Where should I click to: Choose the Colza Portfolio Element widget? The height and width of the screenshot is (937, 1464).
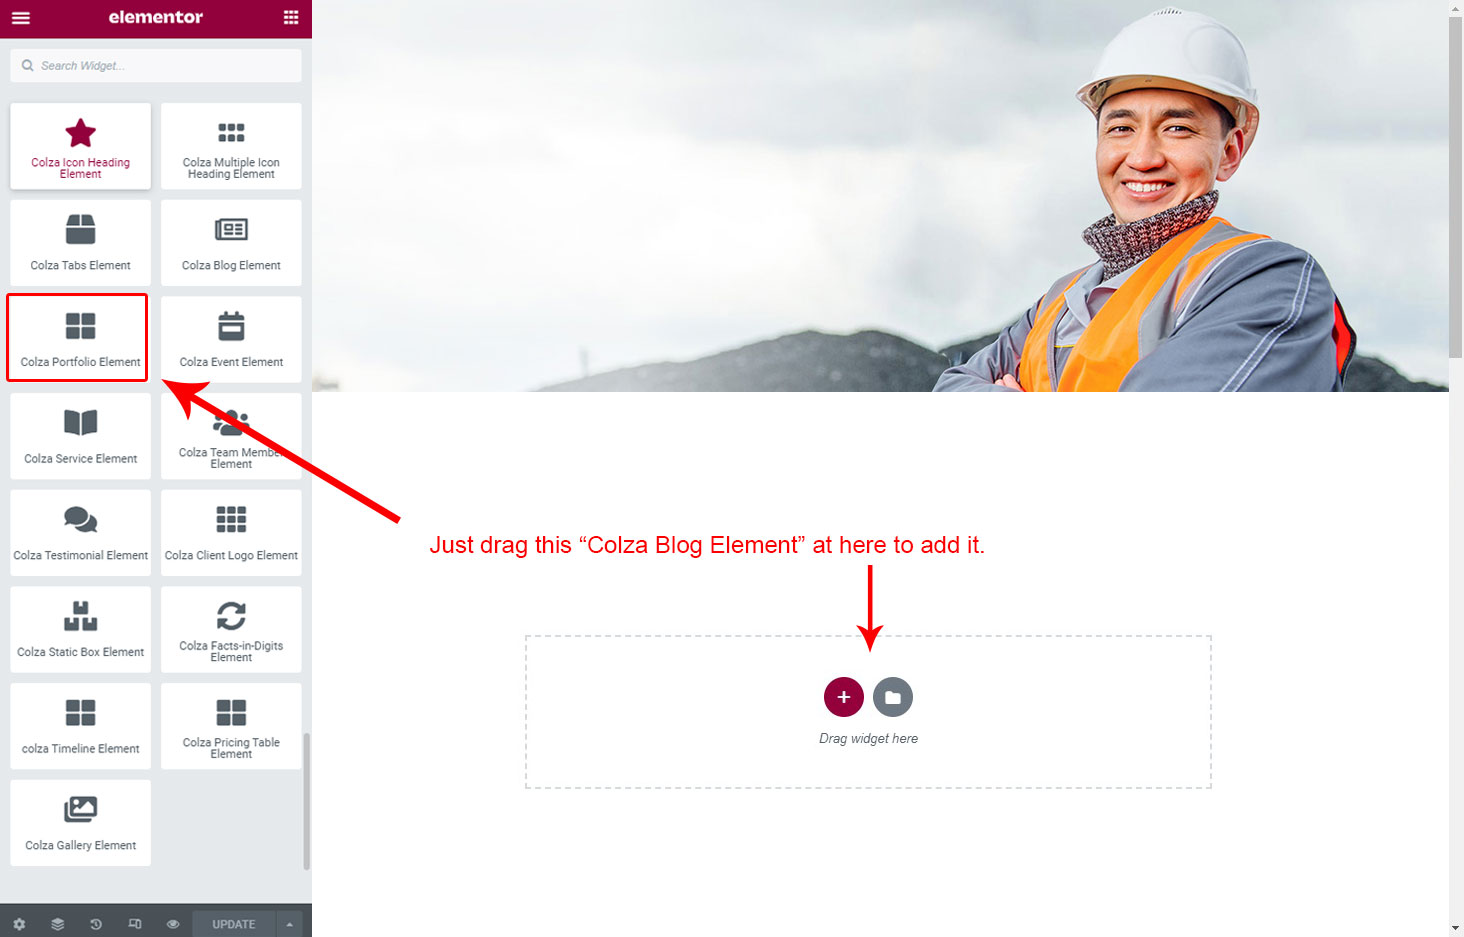pyautogui.click(x=81, y=339)
